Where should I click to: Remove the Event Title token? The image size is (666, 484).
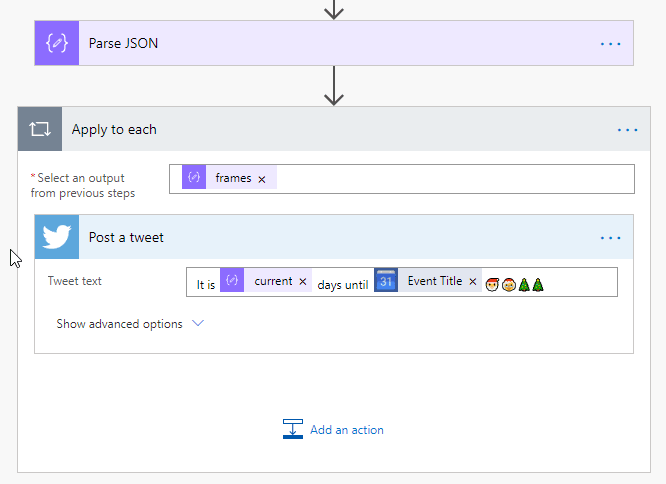click(x=473, y=281)
